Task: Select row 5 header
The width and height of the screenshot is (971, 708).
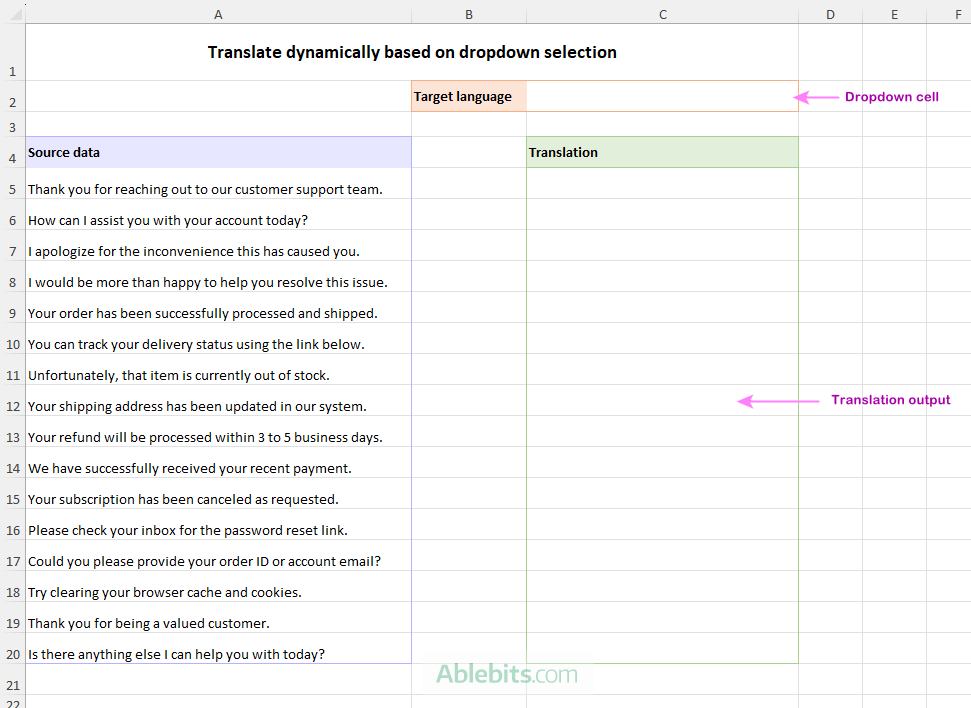Action: point(12,183)
